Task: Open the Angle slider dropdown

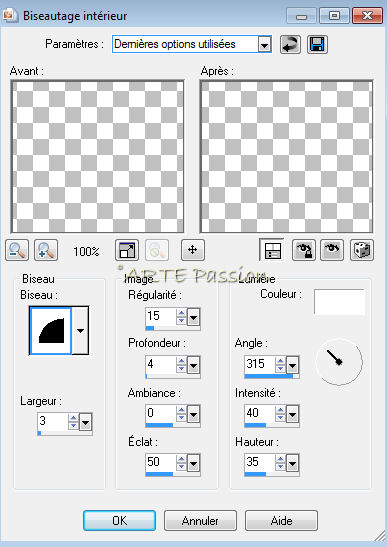Action: tap(292, 365)
